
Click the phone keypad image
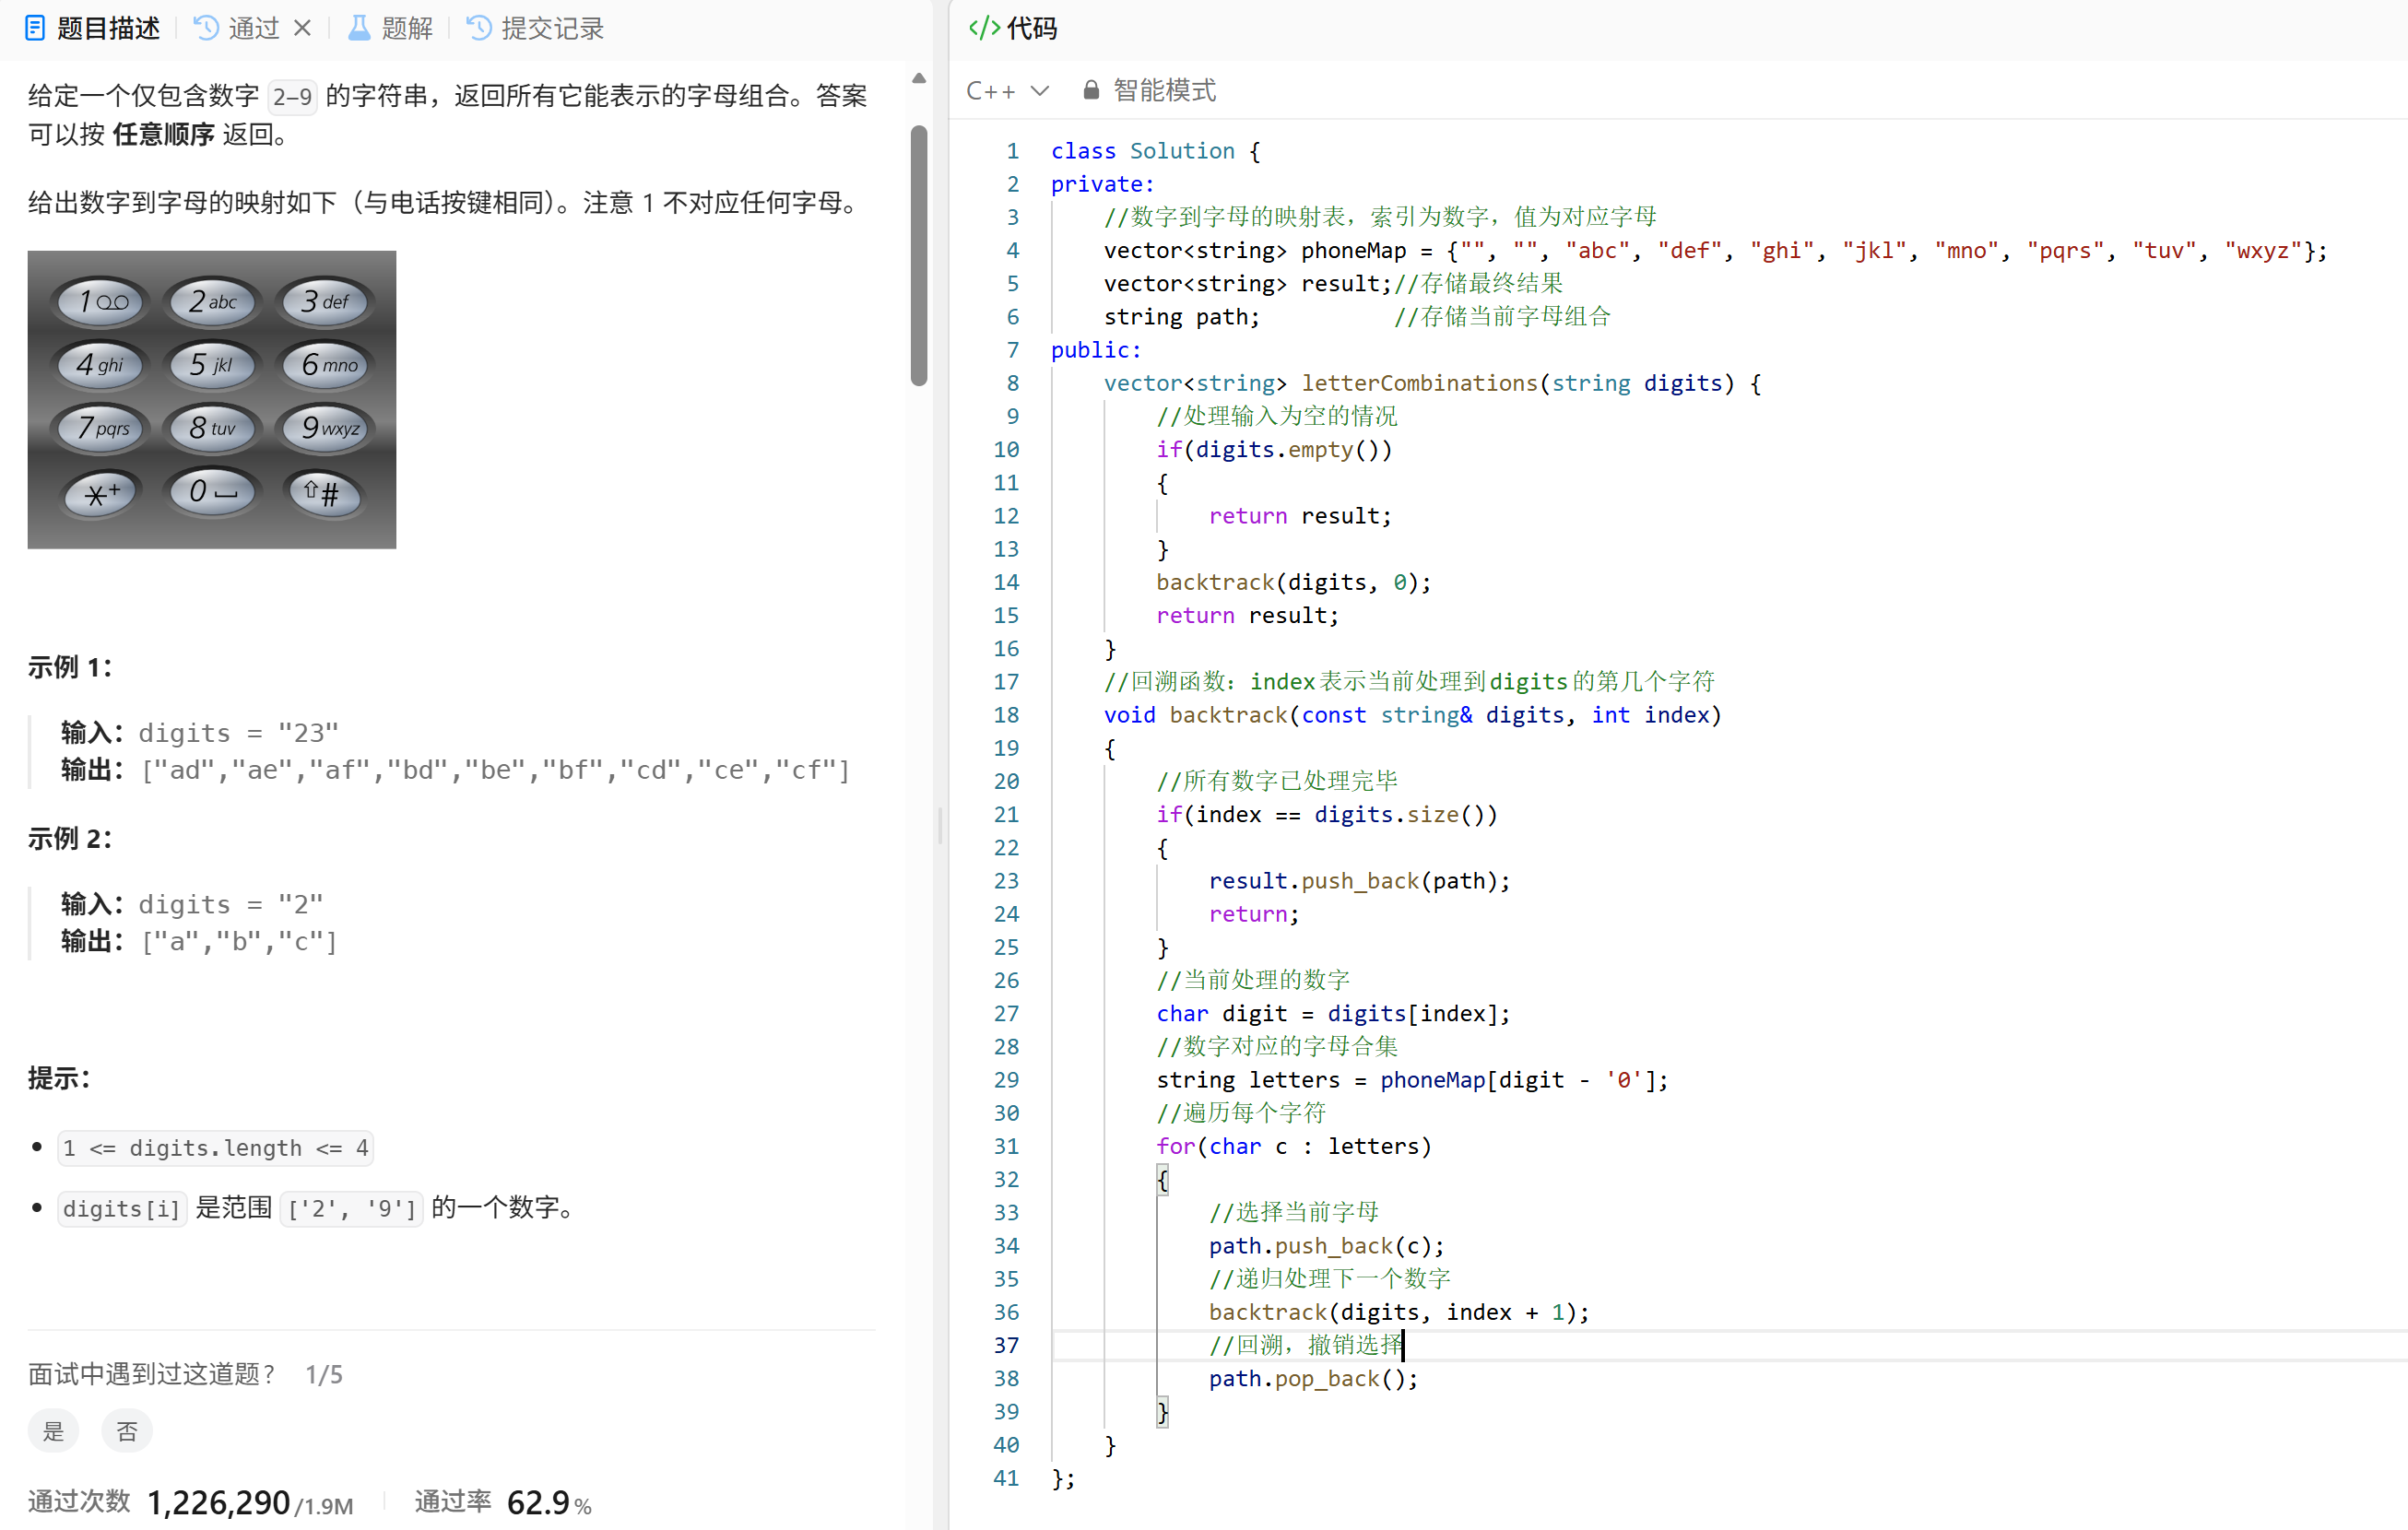click(212, 399)
